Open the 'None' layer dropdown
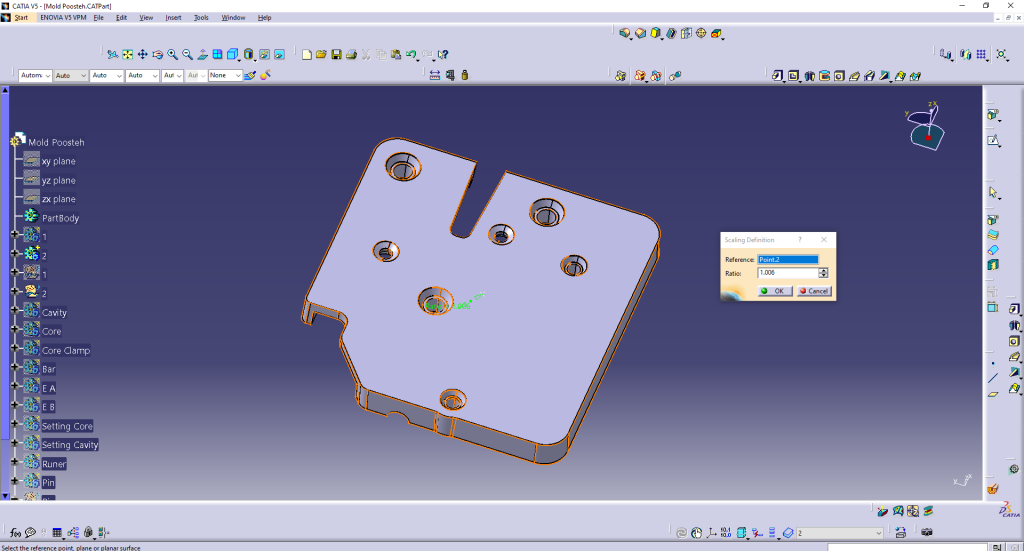Screen dimensions: 1024x551 pyautogui.click(x=225, y=76)
